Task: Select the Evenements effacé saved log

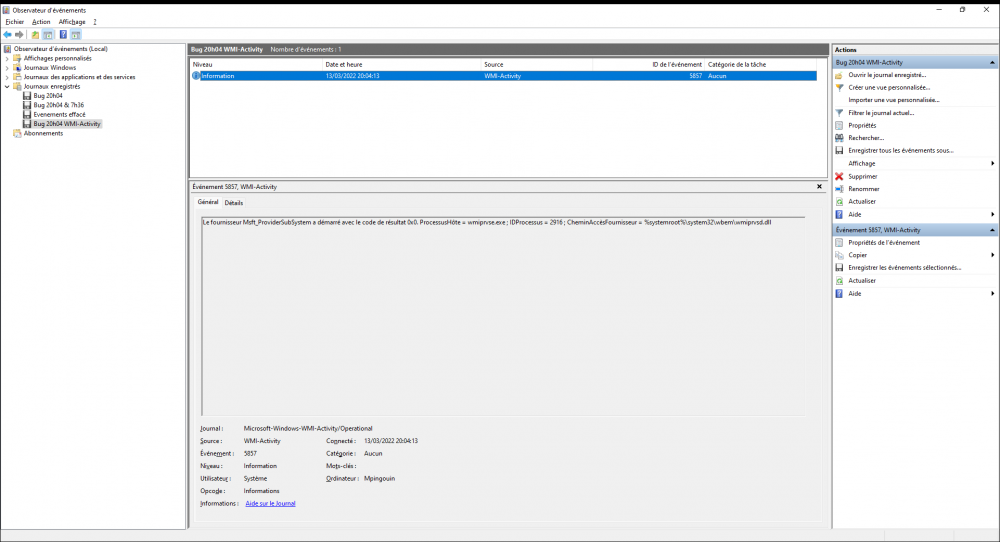Action: click(x=59, y=115)
